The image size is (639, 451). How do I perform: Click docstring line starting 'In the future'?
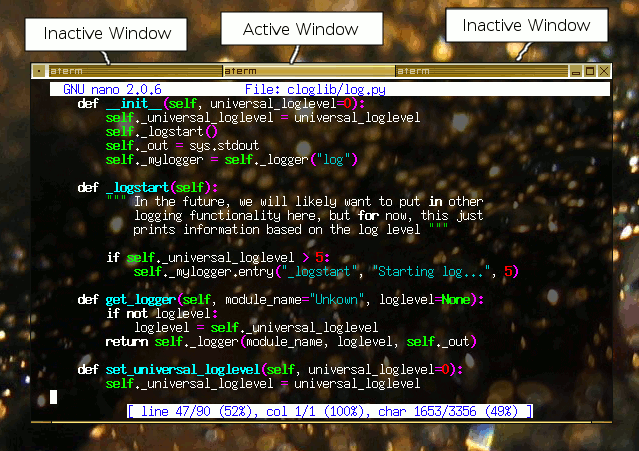(295, 201)
